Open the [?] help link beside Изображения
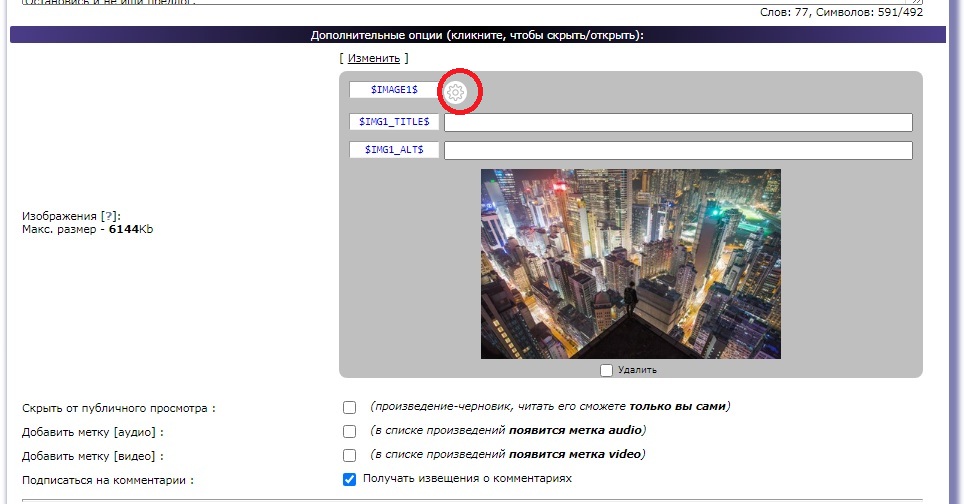Viewport: 964px width, 504px height. (109, 216)
